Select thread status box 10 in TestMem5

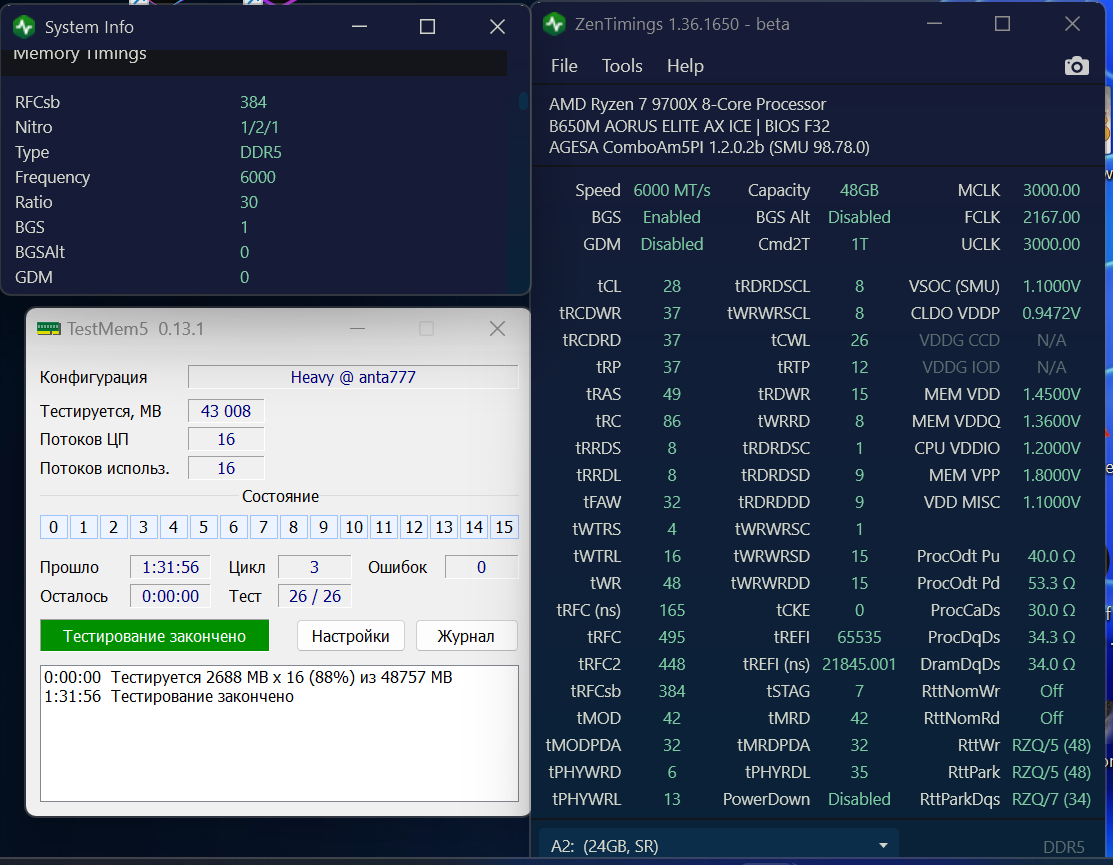pyautogui.click(x=353, y=527)
